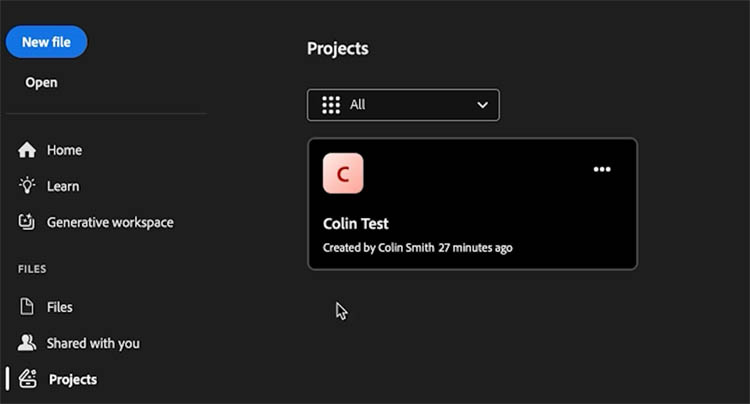Click the dropdown chevron arrow beside All
Viewport: 750px width, 404px height.
click(483, 105)
